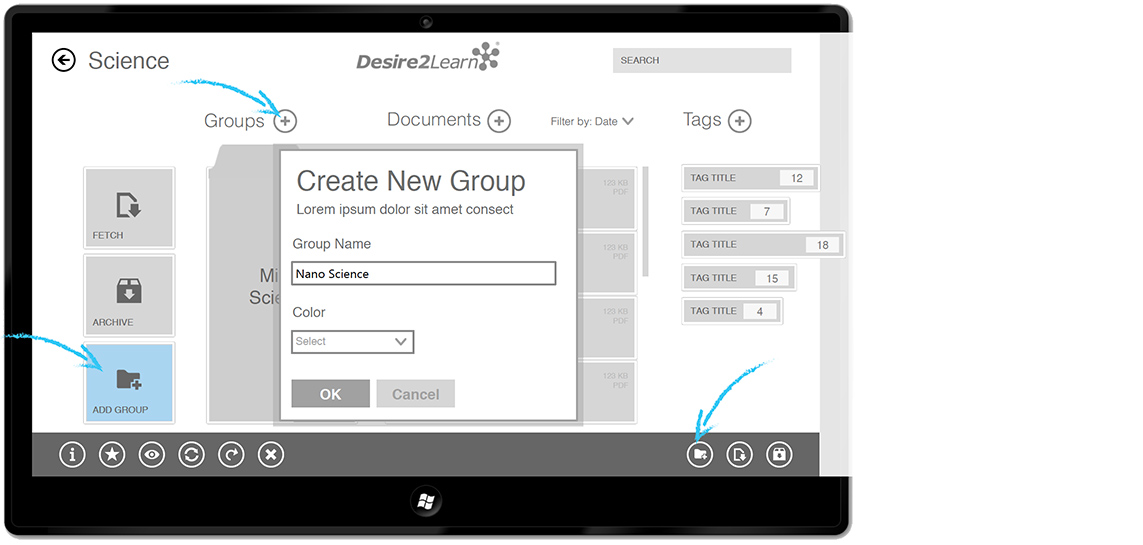Open the info icon in the bottom bar

tap(72, 455)
